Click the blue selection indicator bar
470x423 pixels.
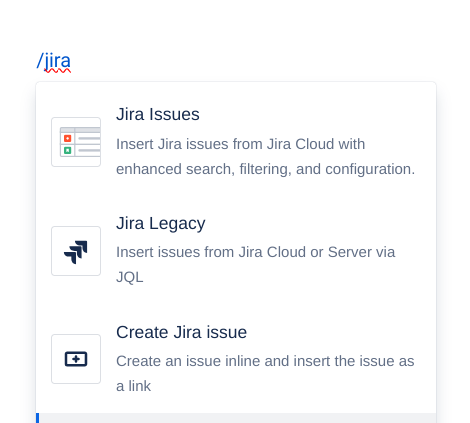click(37, 418)
